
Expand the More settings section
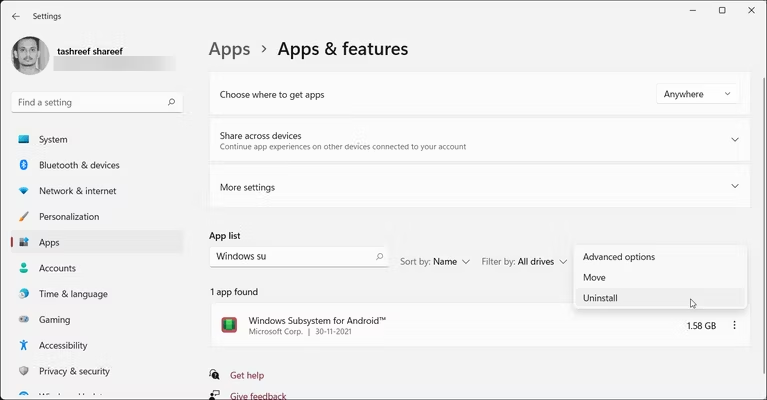(x=479, y=187)
